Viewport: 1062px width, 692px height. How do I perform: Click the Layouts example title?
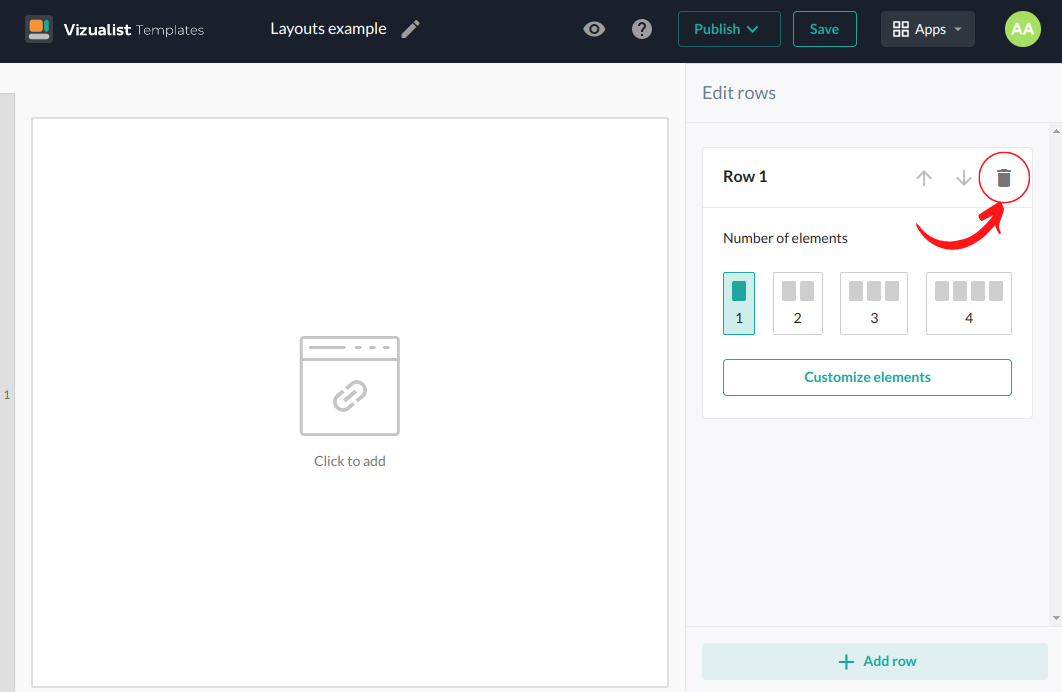[x=328, y=29]
